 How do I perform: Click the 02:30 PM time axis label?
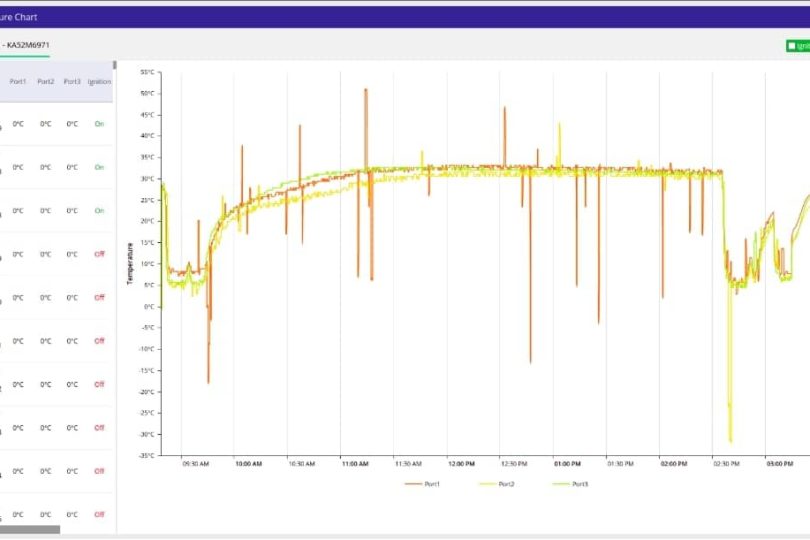tap(727, 464)
